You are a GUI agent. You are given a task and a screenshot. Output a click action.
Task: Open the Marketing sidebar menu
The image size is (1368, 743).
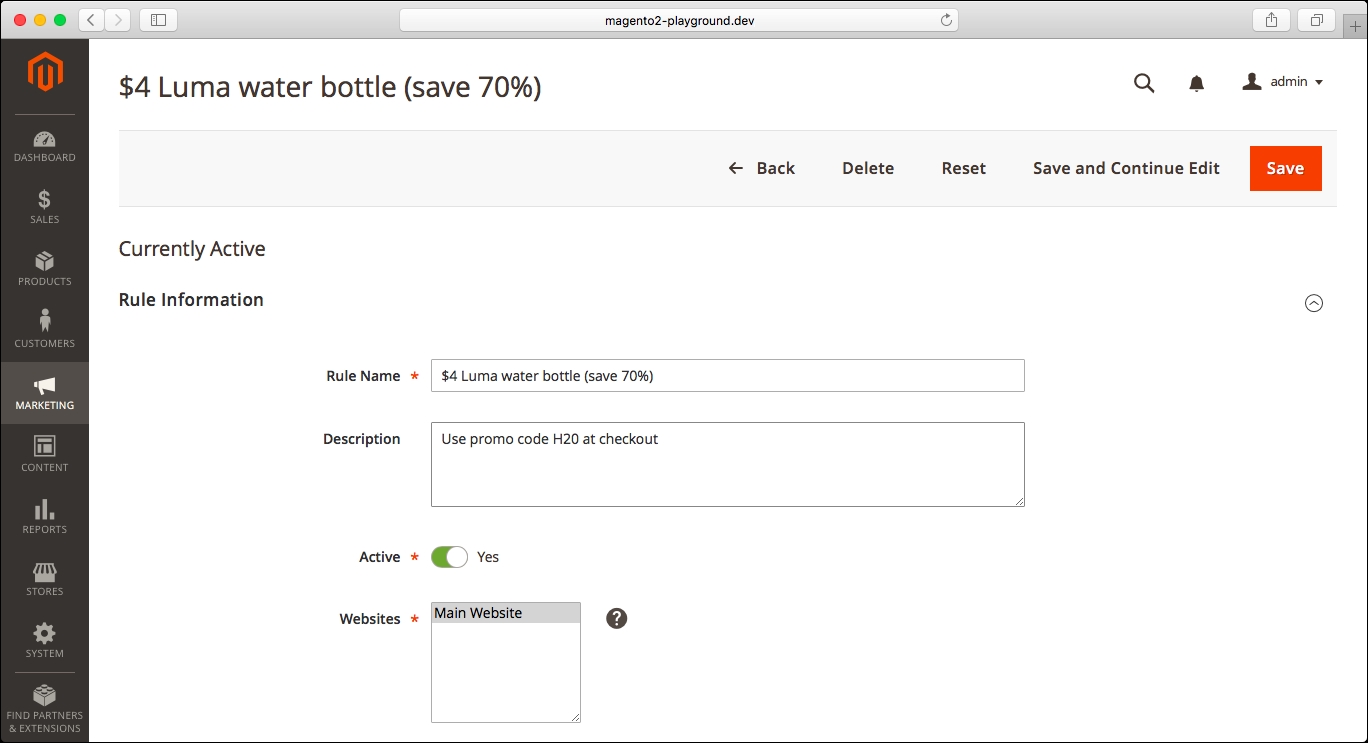tap(44, 393)
